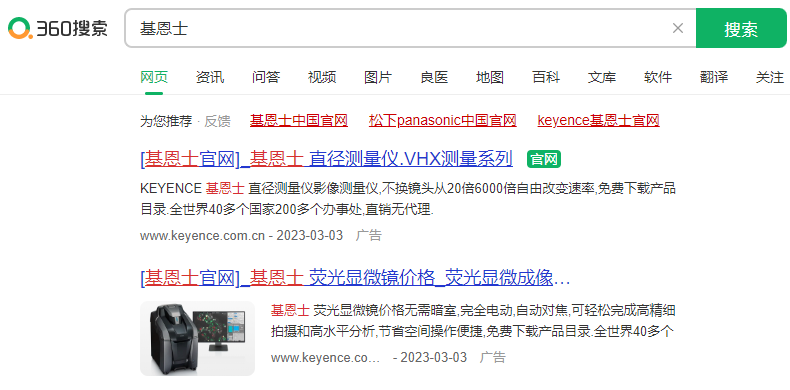
Task: Select the 网页 tab
Action: pyautogui.click(x=154, y=77)
